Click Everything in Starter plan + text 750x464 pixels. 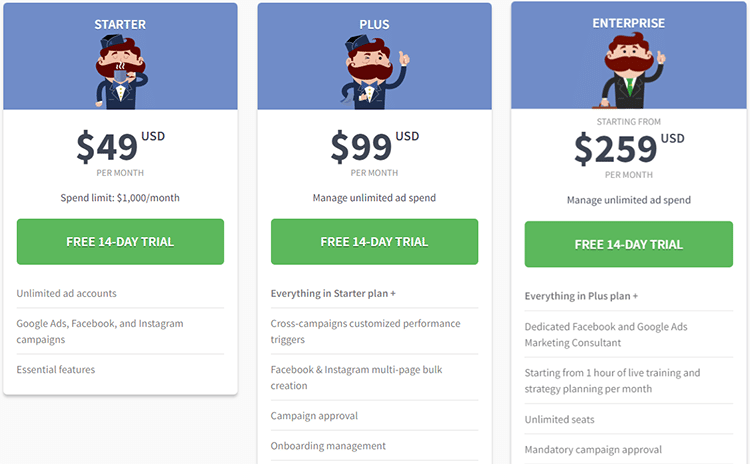pyautogui.click(x=334, y=294)
